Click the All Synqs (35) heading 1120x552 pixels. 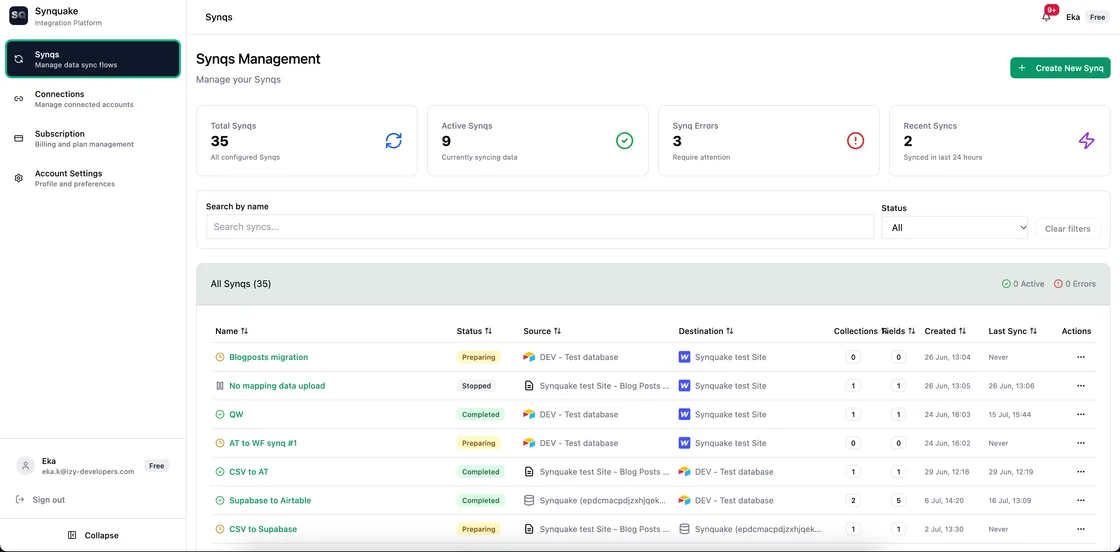(241, 283)
